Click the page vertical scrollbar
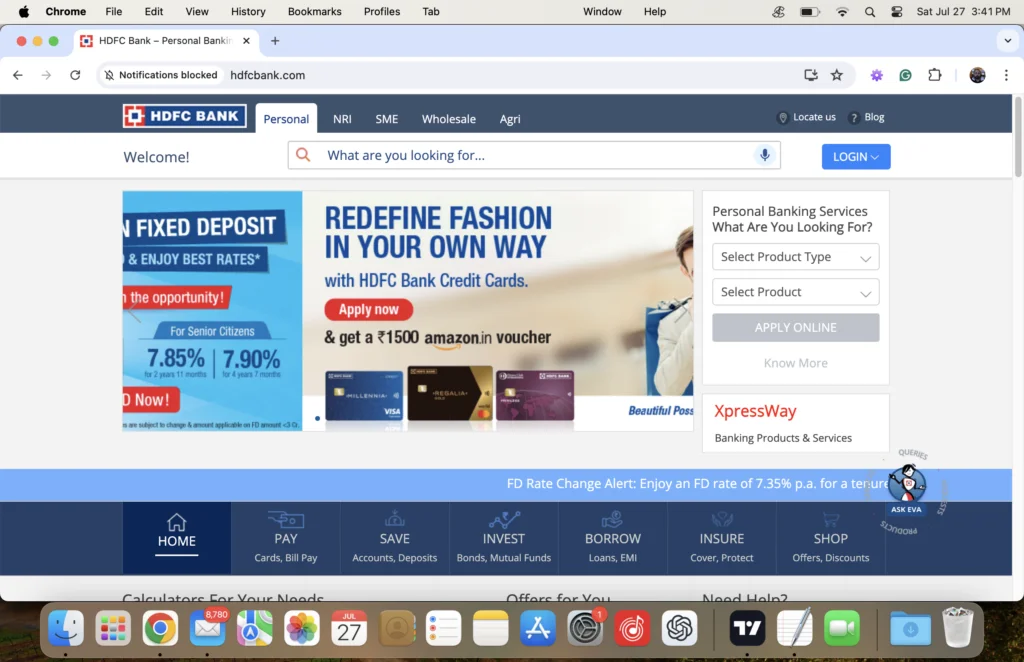Screen dimensions: 1024x662 coord(1017,137)
